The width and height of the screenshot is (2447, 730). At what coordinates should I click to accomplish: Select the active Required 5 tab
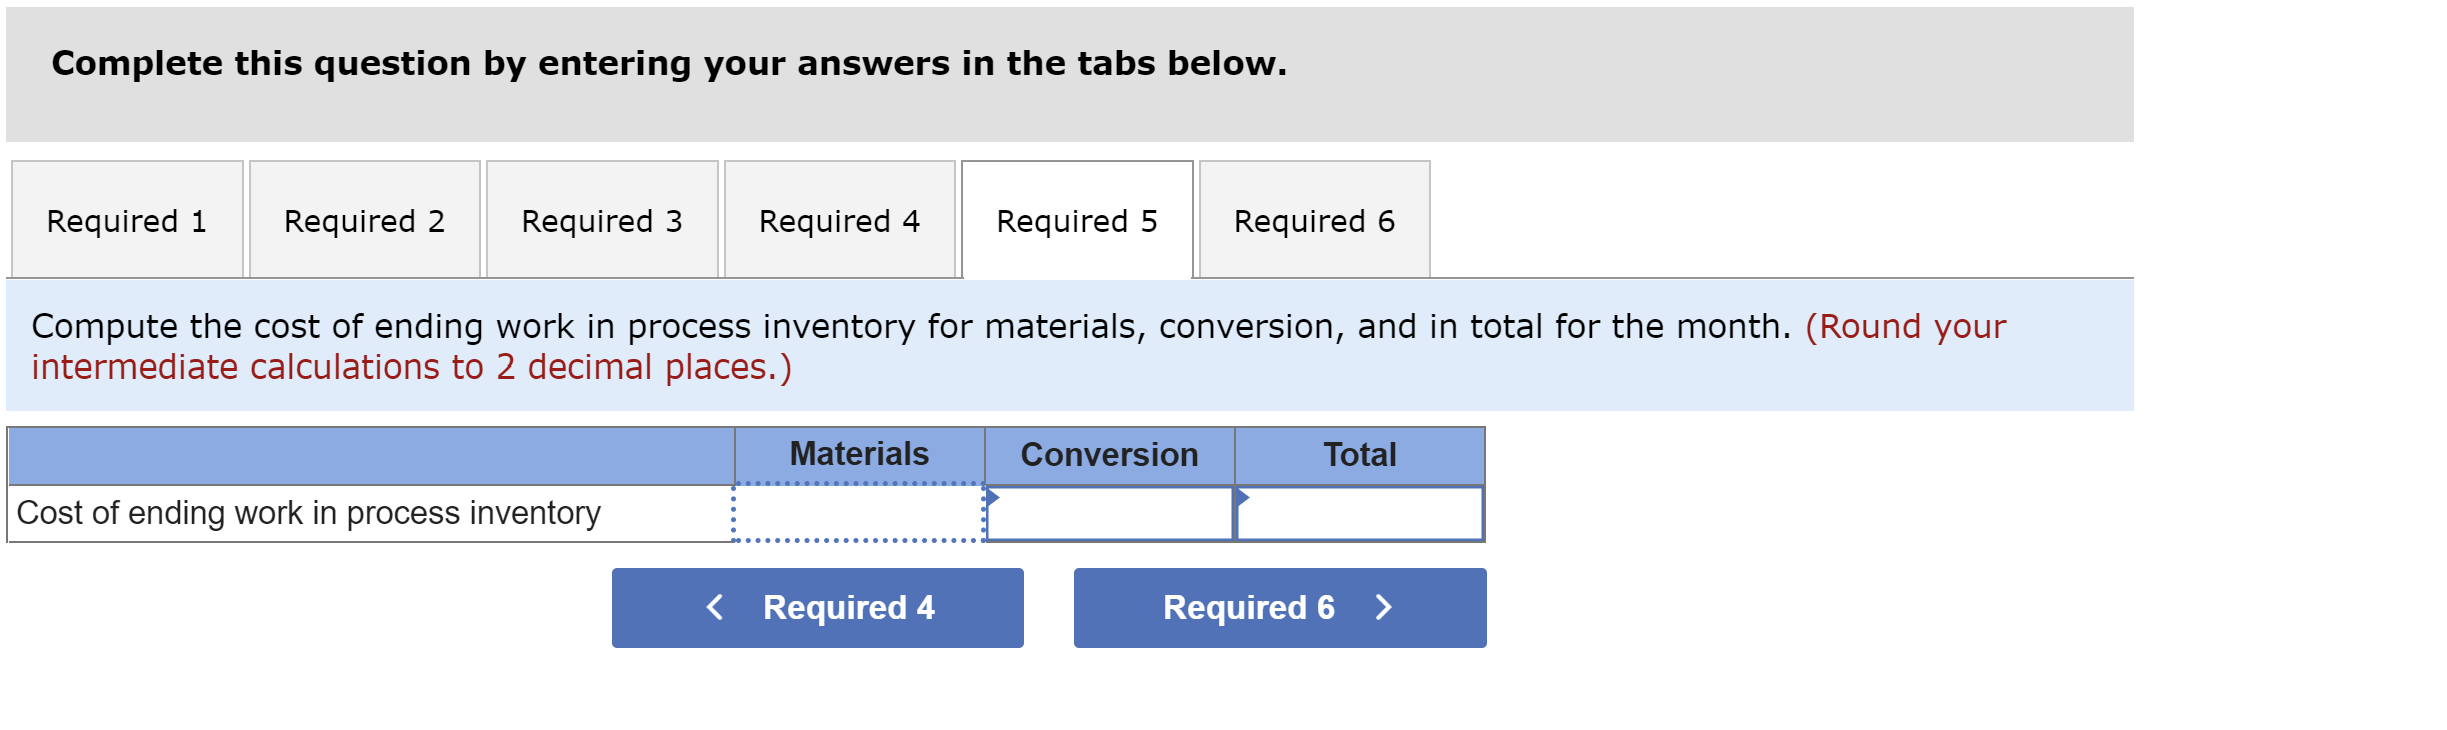[x=1076, y=220]
